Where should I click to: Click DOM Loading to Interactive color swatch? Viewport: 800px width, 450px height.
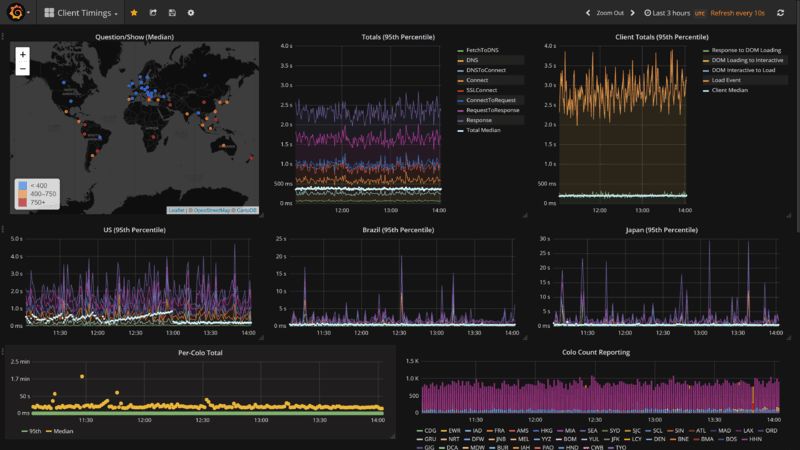pyautogui.click(x=706, y=61)
